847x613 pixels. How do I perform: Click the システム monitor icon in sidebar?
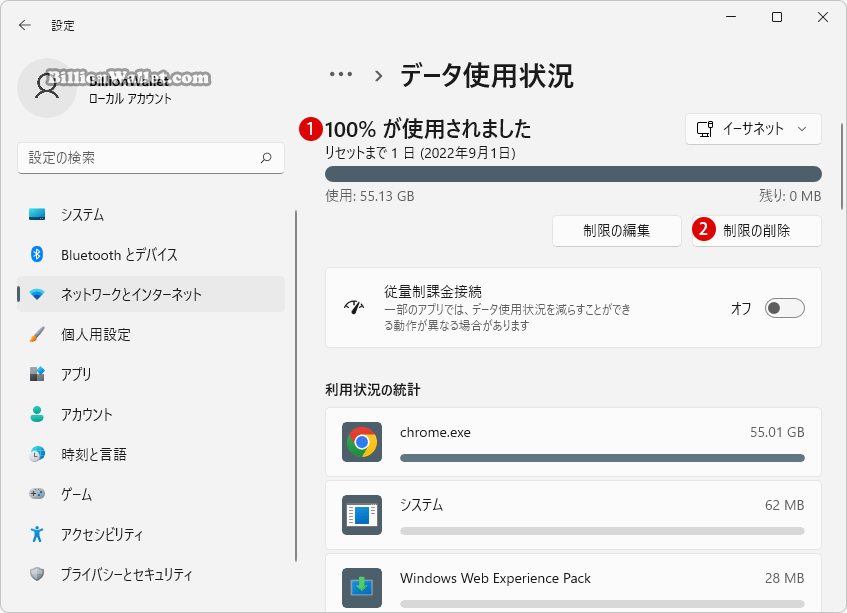tap(37, 214)
